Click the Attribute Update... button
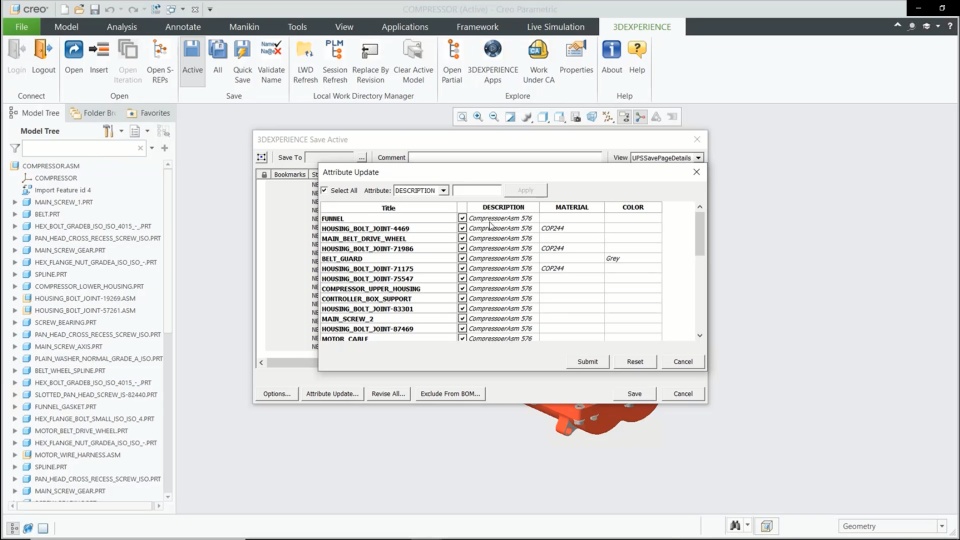 pyautogui.click(x=332, y=394)
